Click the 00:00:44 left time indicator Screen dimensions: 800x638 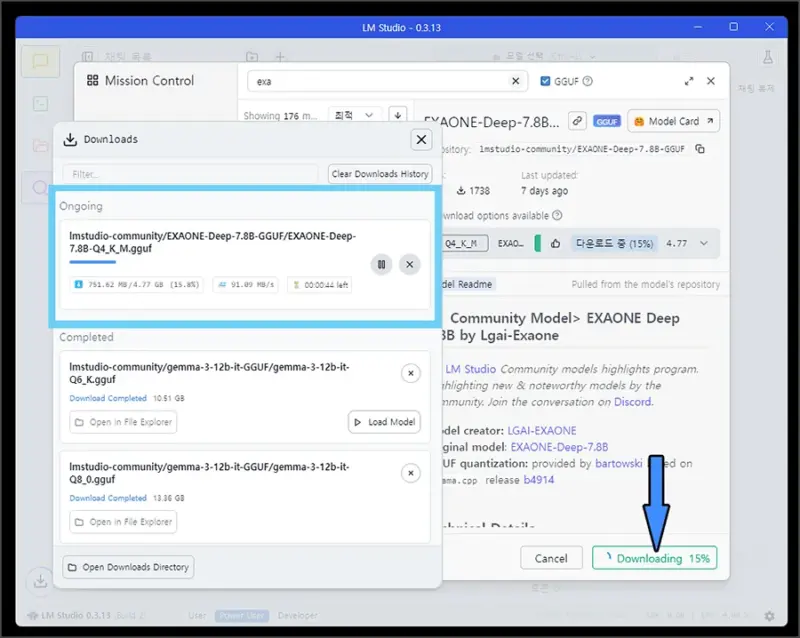pos(320,285)
